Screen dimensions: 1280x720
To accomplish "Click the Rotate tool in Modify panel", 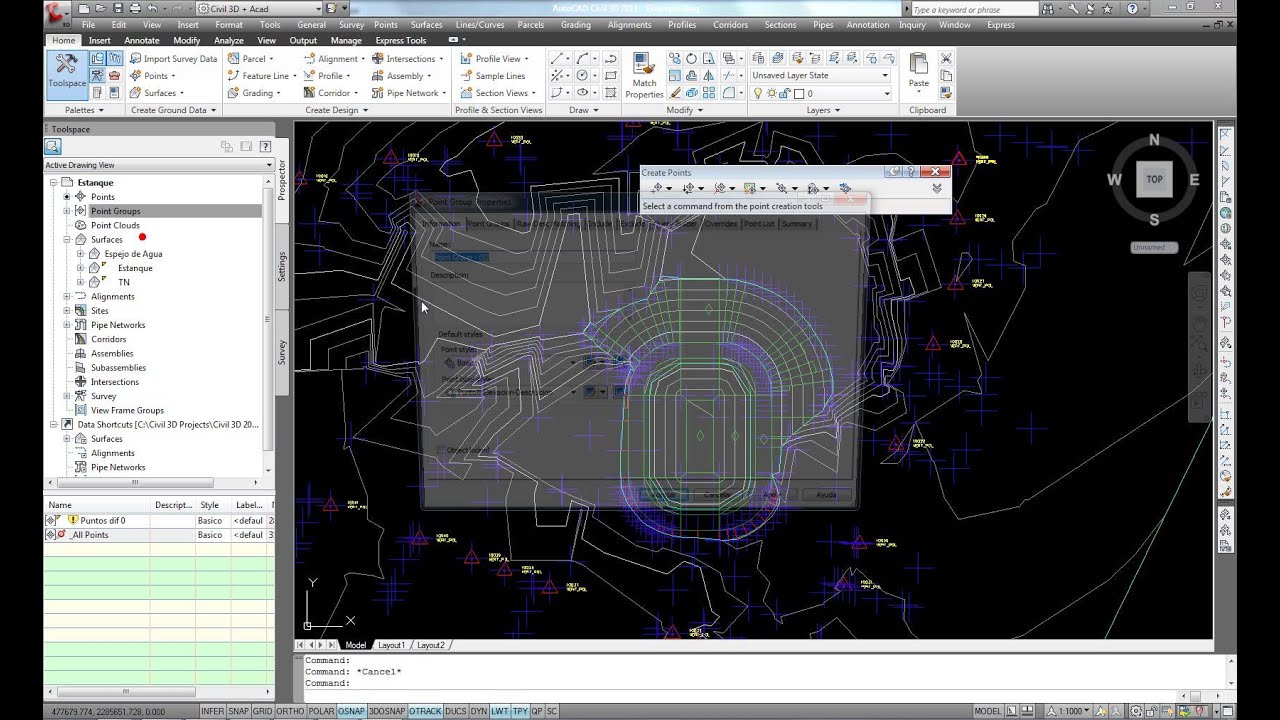I will [x=693, y=58].
